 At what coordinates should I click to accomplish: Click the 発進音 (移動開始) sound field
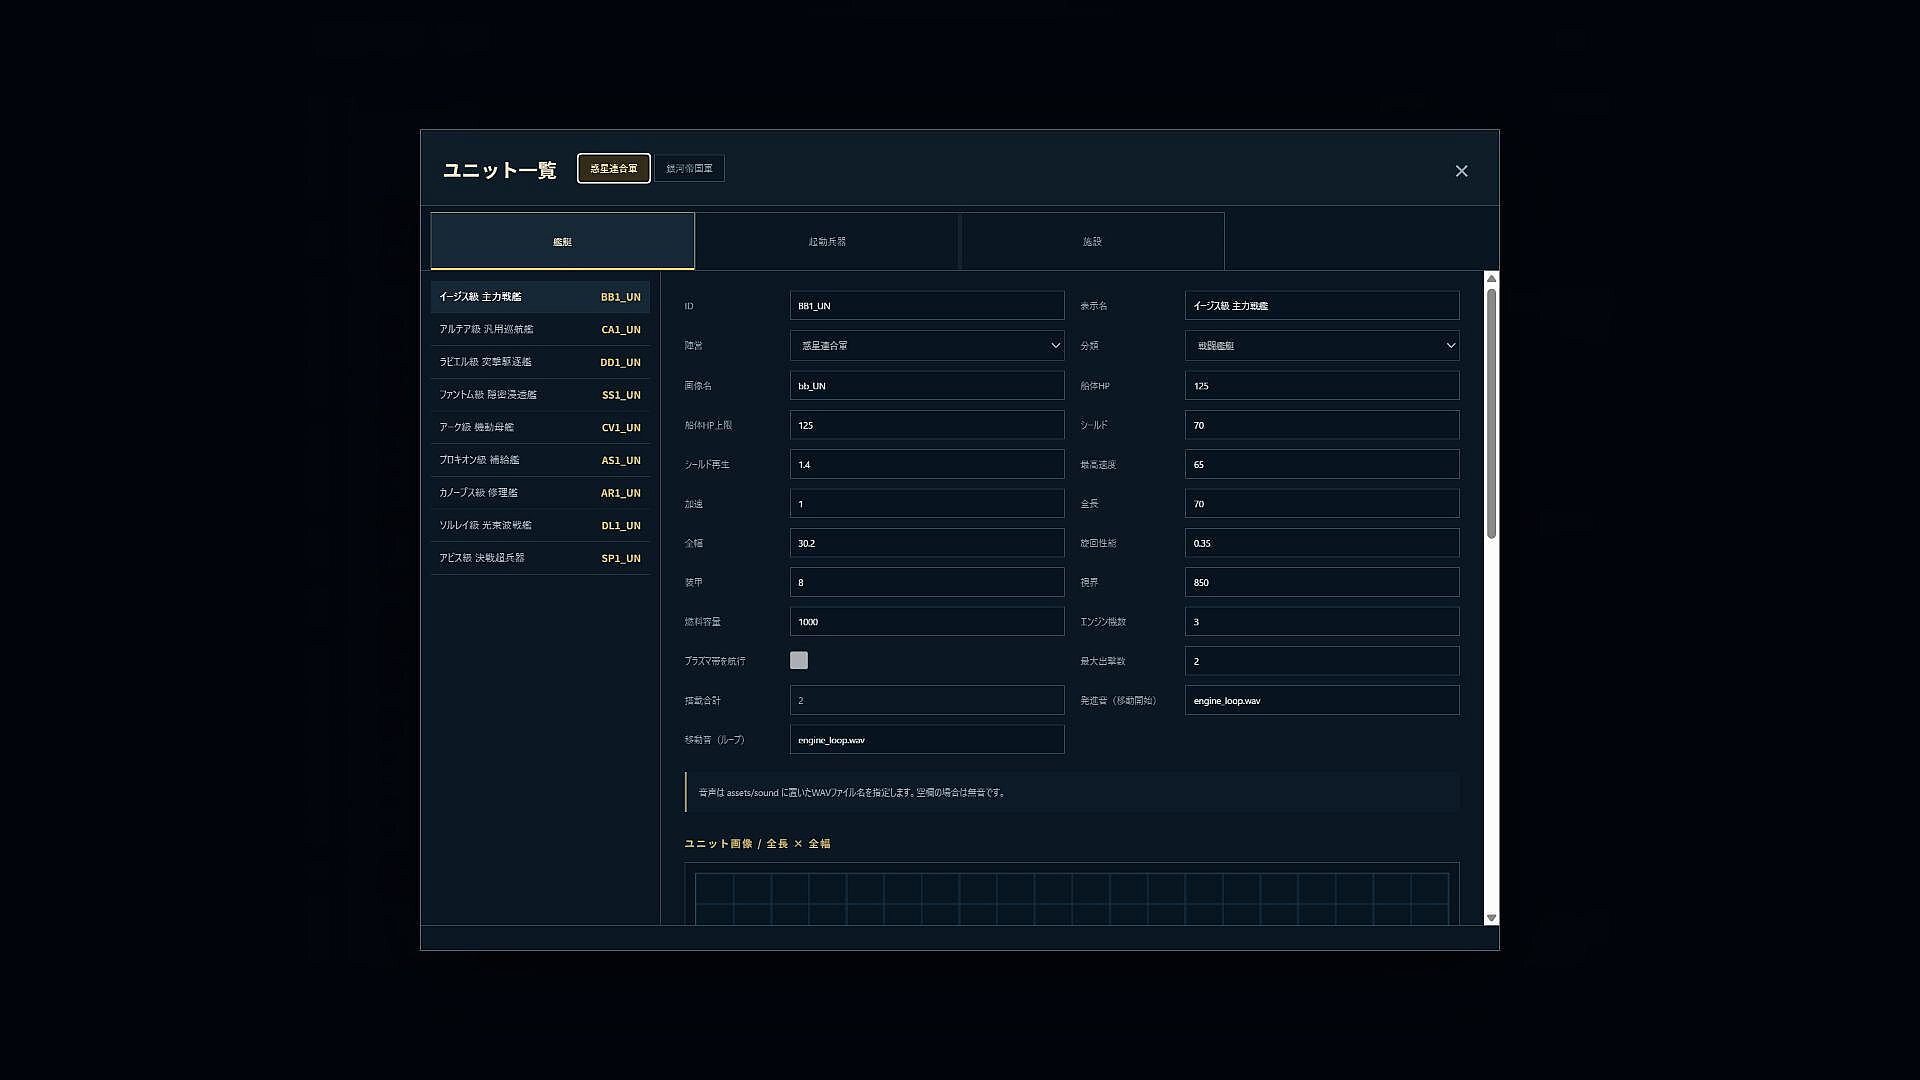1322,700
